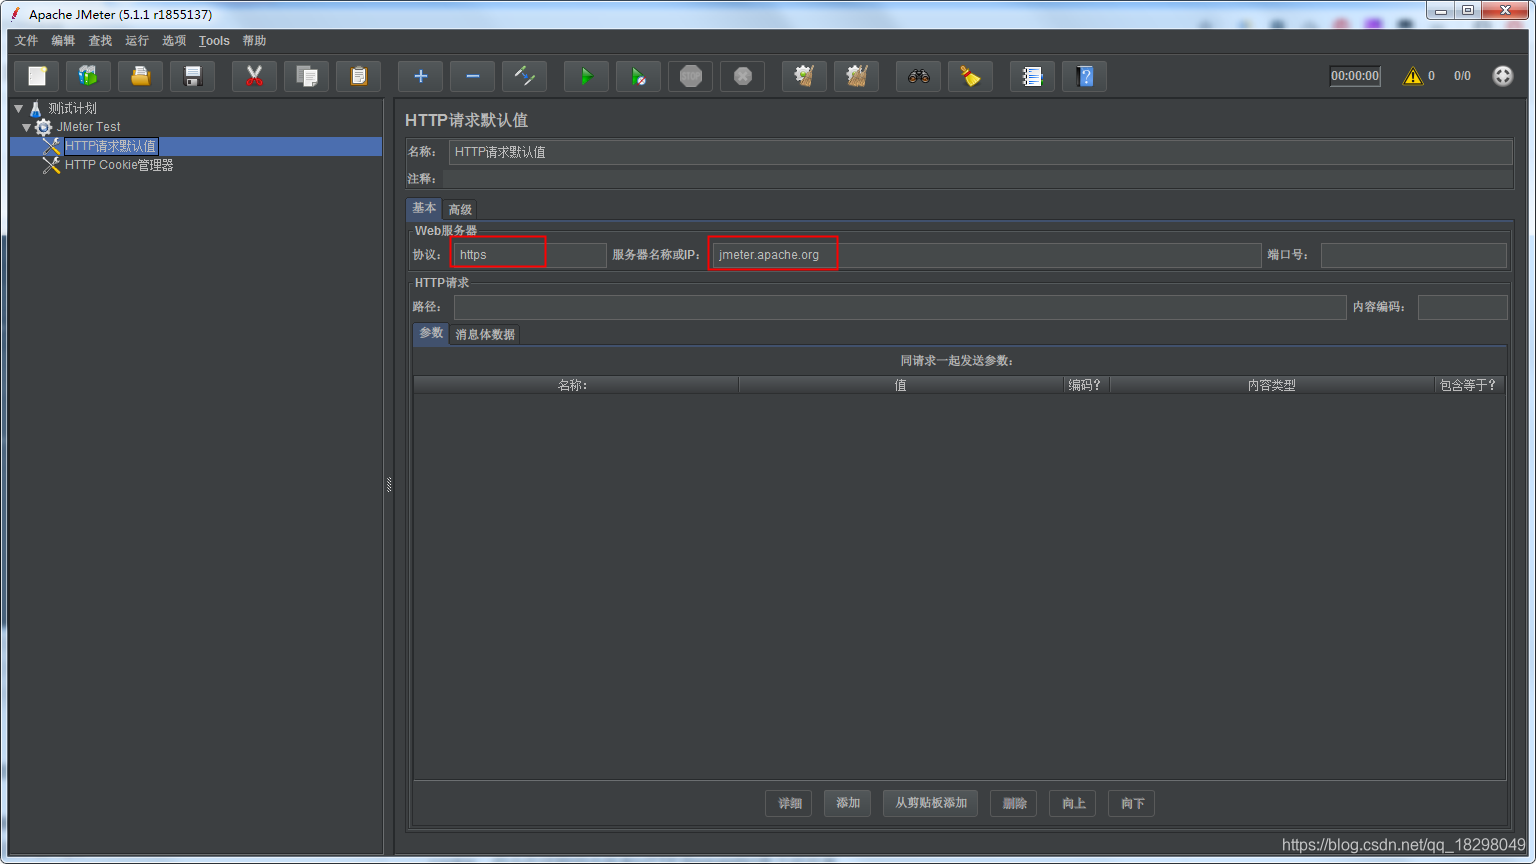Start the test with green arrow
This screenshot has width=1536, height=864.
coord(586,76)
